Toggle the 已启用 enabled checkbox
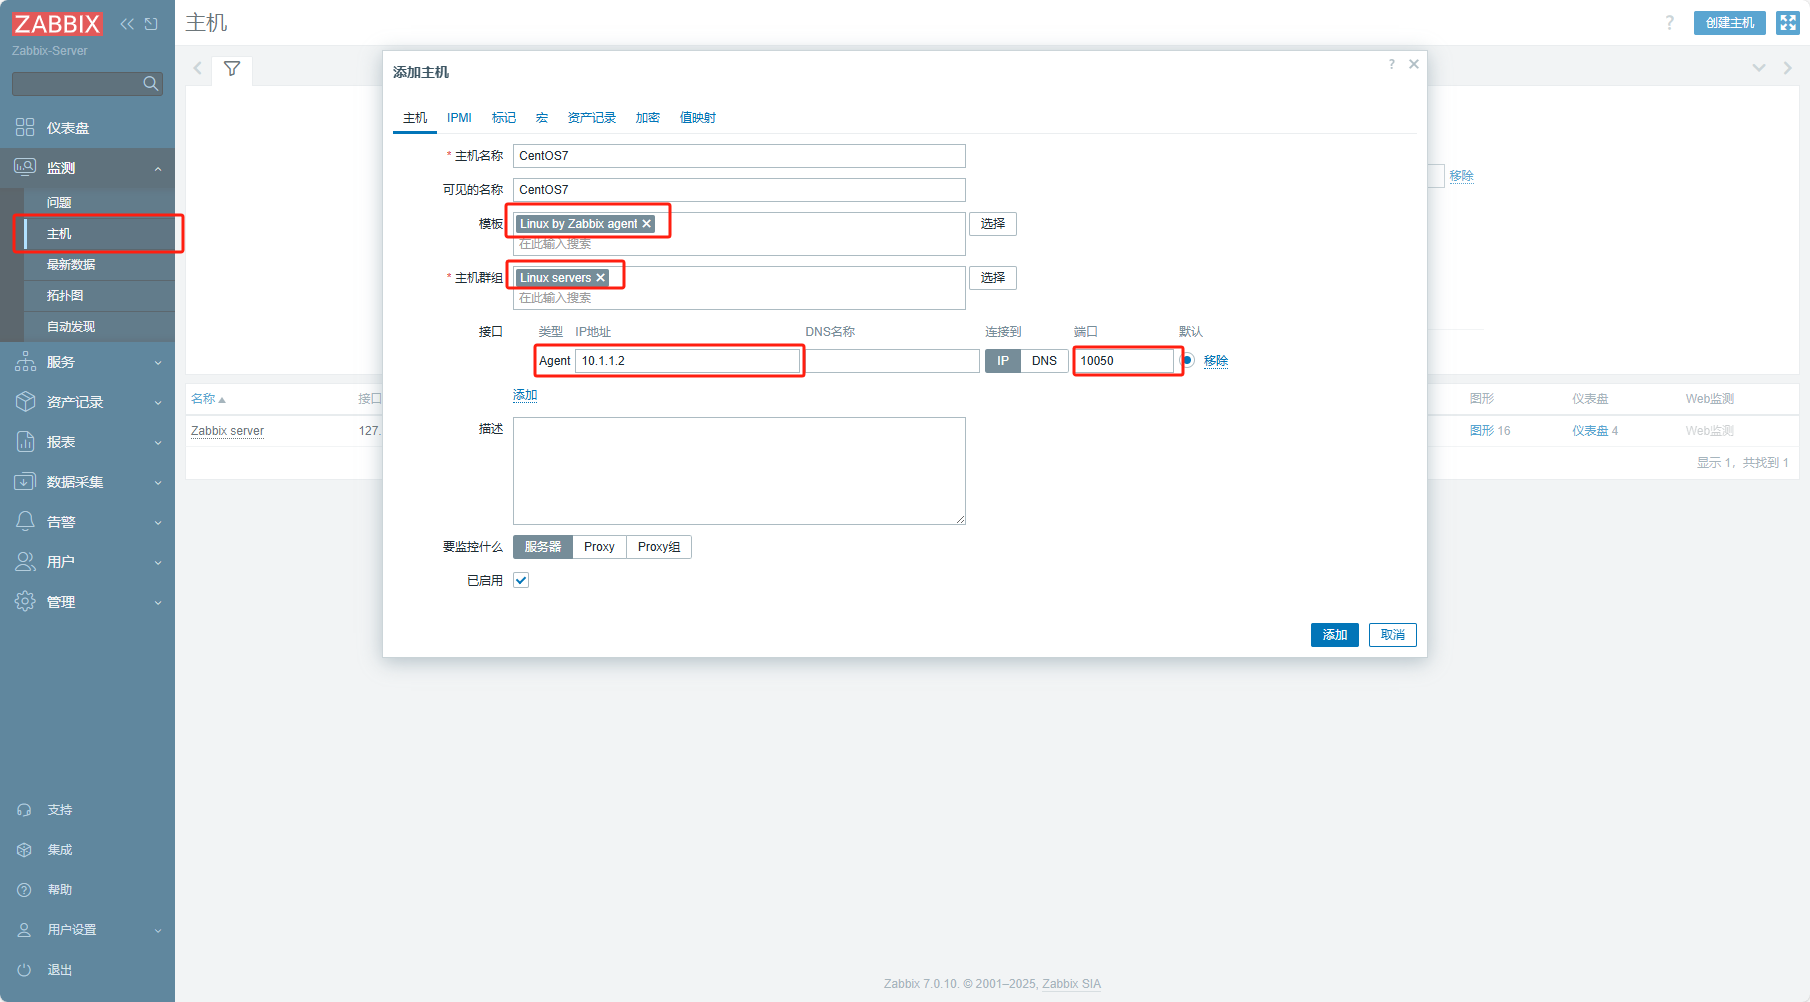This screenshot has width=1810, height=1002. click(521, 580)
